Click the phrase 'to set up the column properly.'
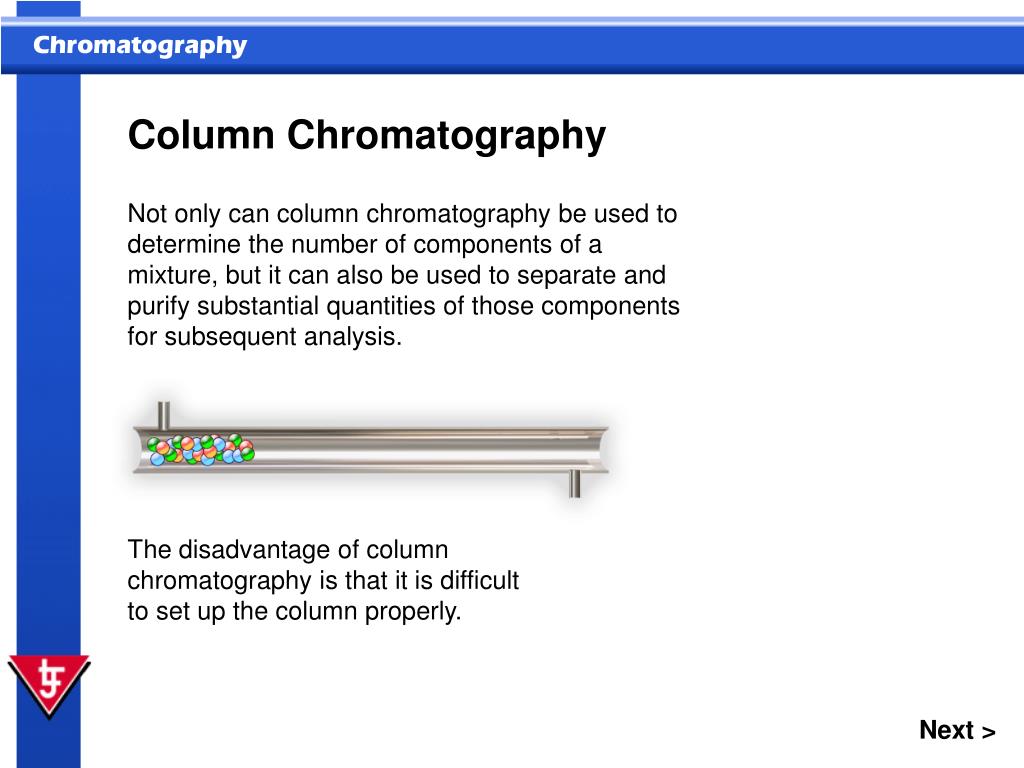Image resolution: width=1024 pixels, height=768 pixels. coord(294,612)
